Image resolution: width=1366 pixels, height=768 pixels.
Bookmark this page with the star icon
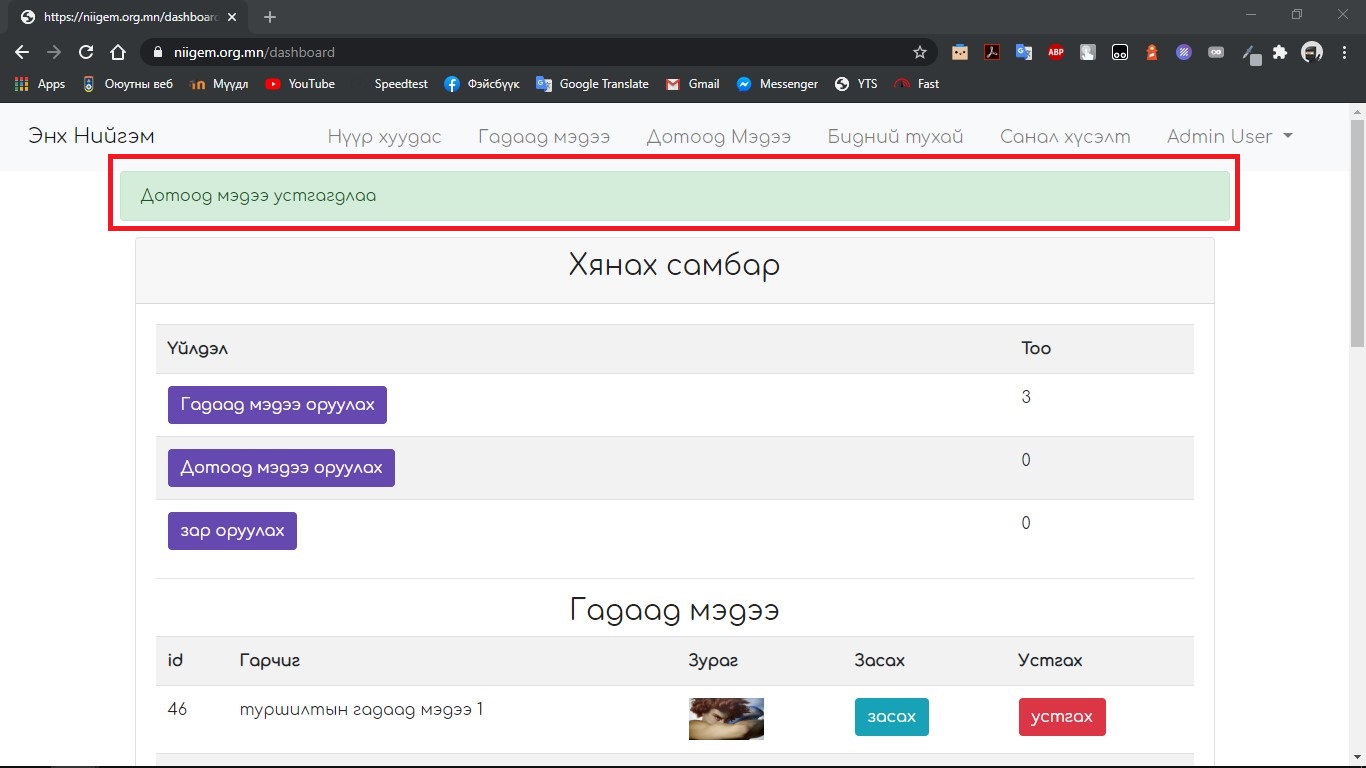click(x=920, y=52)
